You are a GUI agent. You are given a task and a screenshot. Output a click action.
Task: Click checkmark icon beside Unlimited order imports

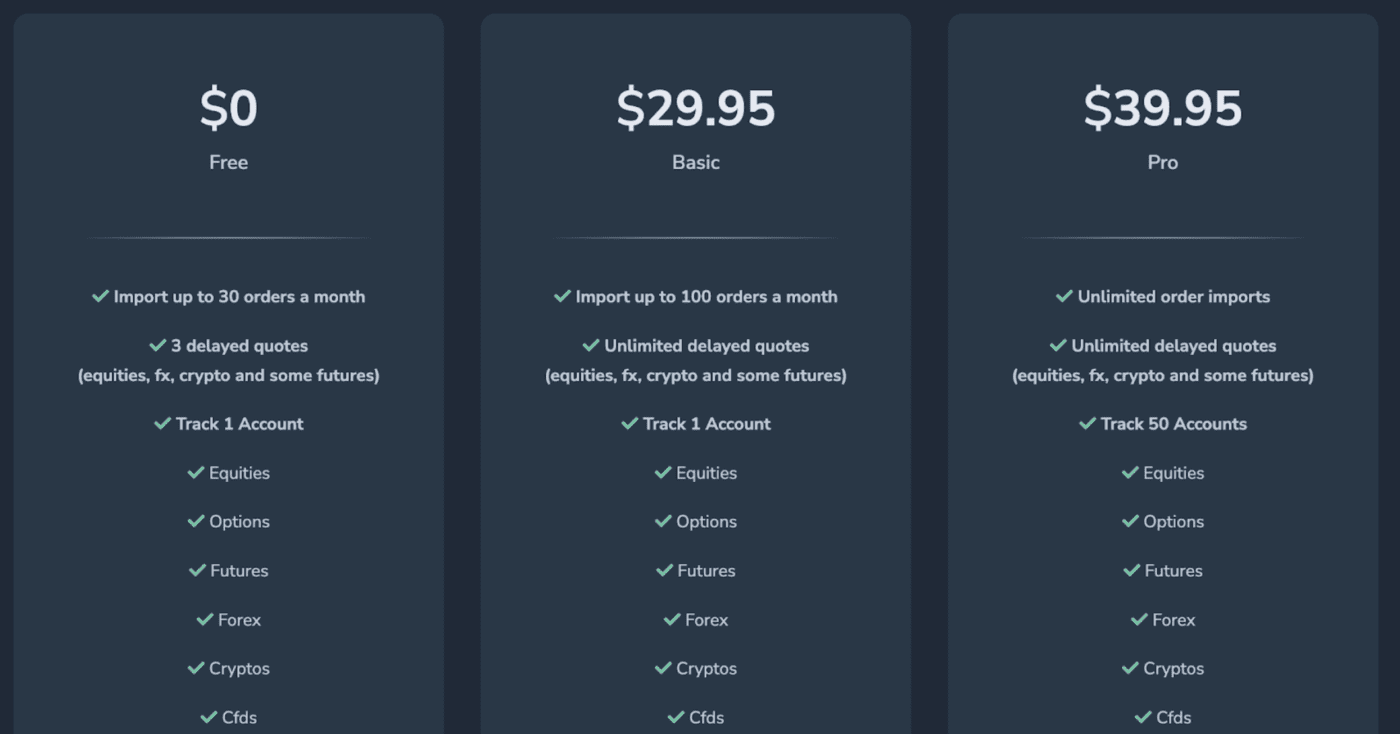1065,297
